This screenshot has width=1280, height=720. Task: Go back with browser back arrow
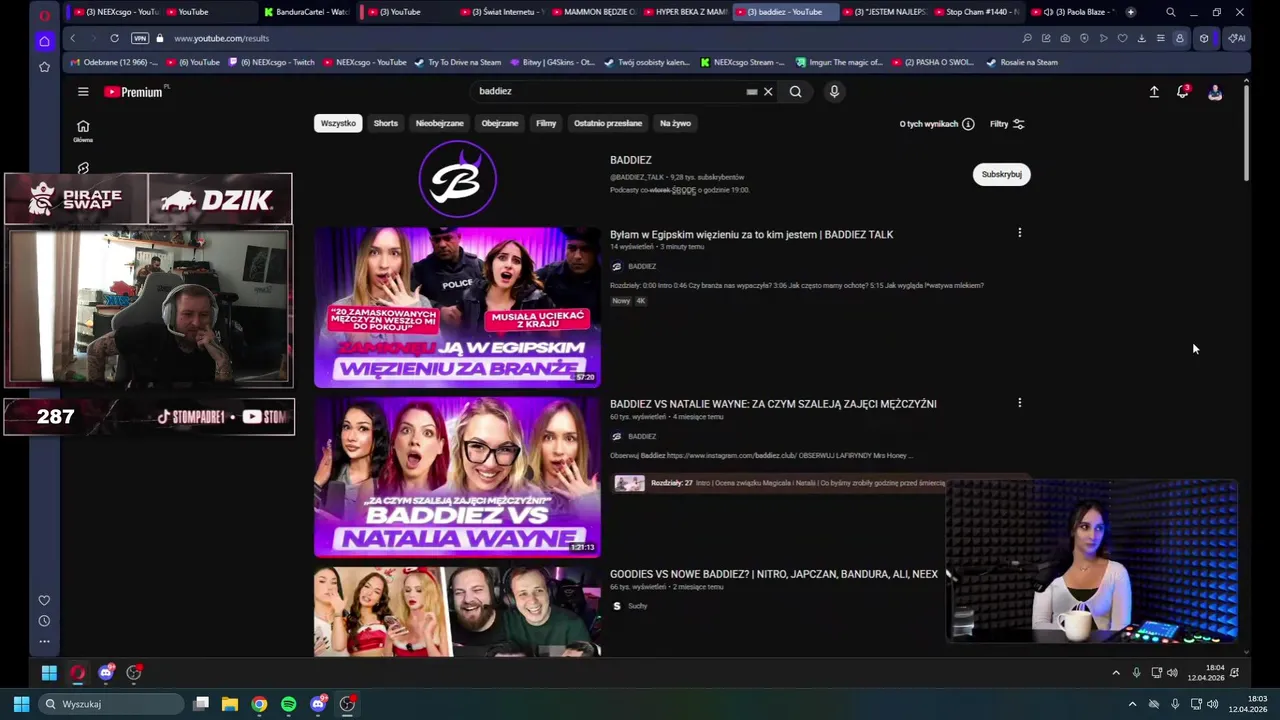click(72, 38)
